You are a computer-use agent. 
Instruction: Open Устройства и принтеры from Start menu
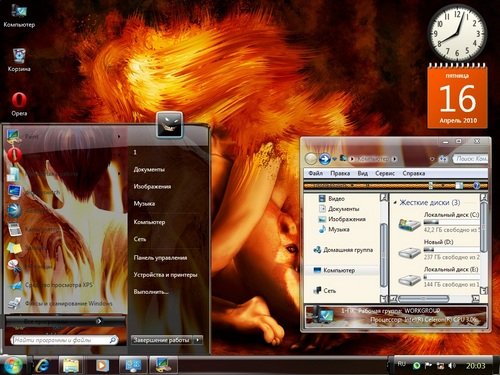165,275
